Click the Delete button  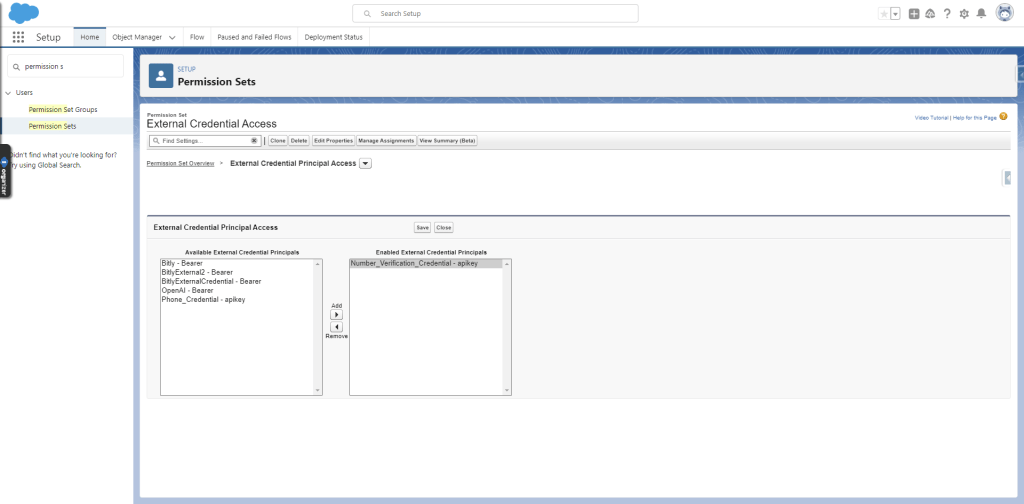pyautogui.click(x=299, y=140)
